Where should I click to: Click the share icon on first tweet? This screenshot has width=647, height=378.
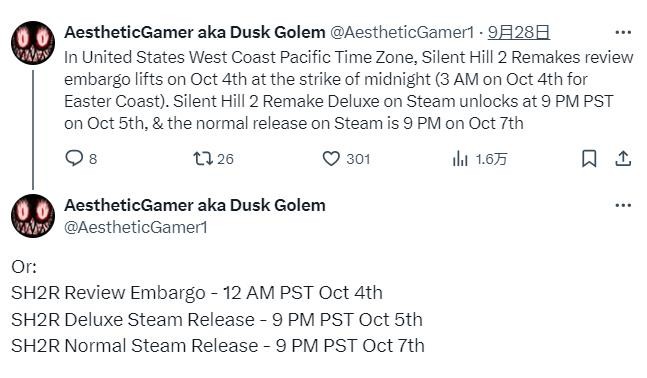[x=623, y=158]
